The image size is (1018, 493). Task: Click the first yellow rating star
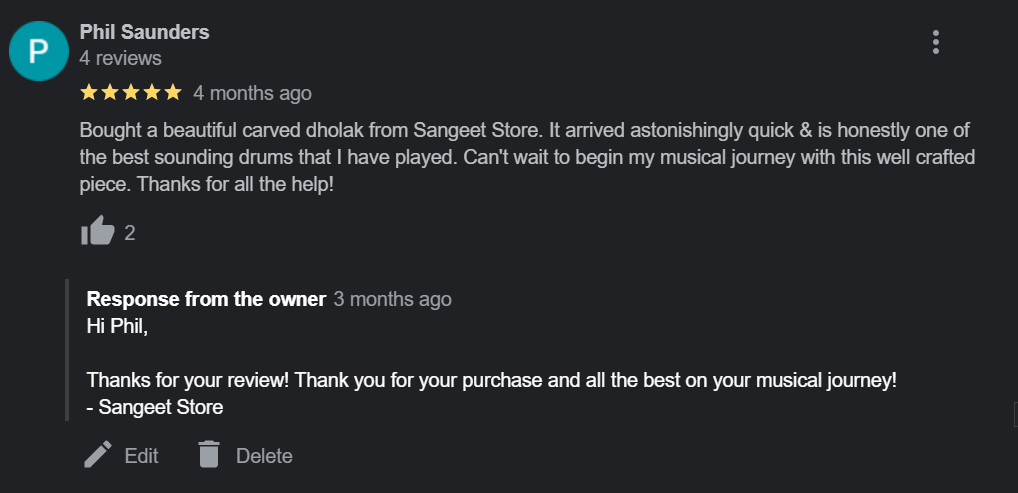(x=88, y=93)
